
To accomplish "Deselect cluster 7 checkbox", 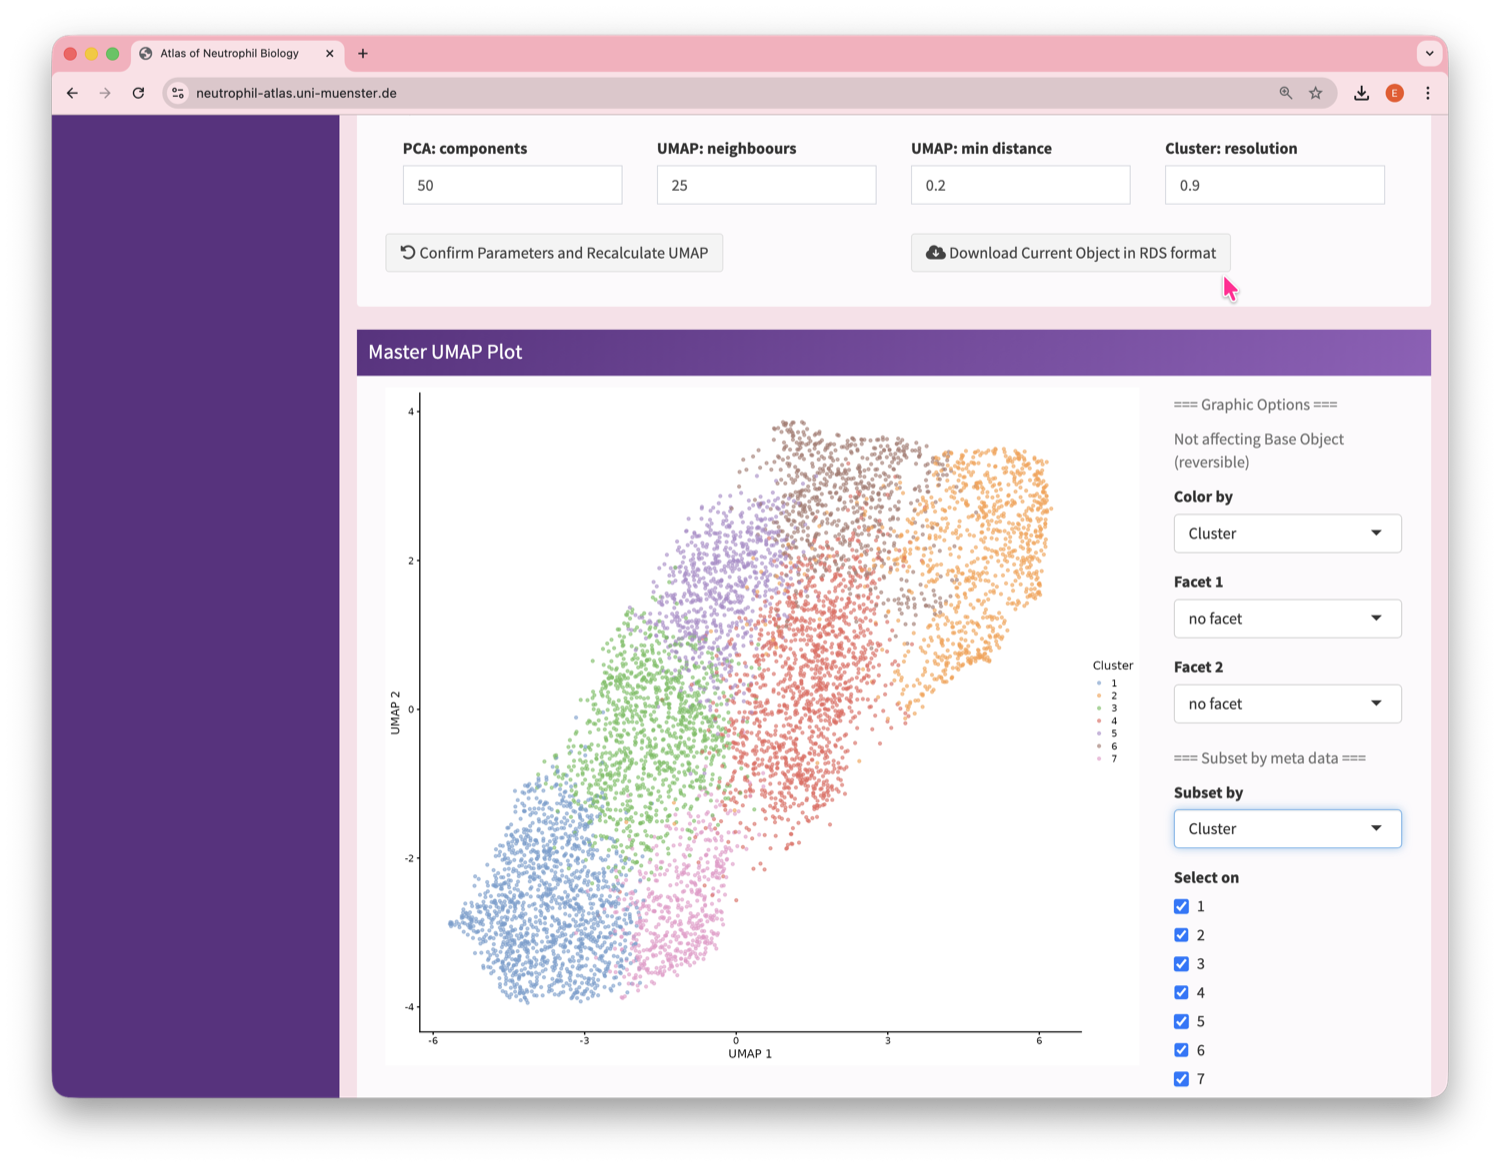I will (1181, 1079).
